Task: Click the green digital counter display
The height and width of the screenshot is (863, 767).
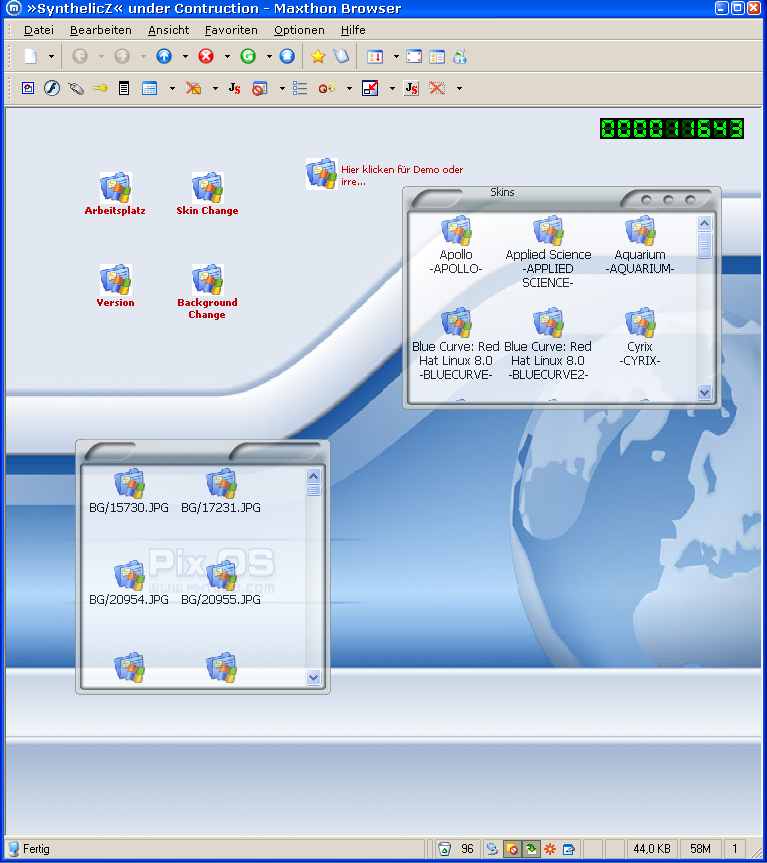Action: pos(671,128)
